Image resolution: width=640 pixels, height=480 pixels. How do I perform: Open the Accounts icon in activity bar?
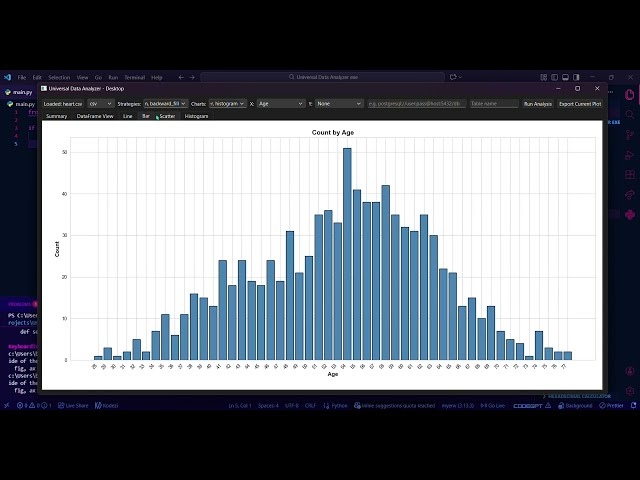pos(630,371)
